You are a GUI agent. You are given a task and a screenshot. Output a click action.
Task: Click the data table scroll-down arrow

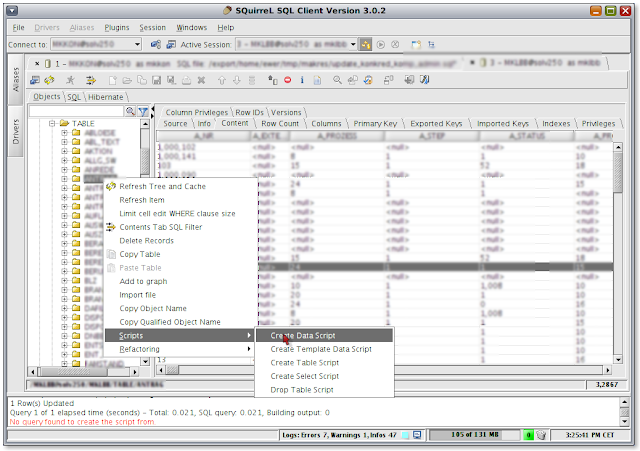(x=618, y=360)
